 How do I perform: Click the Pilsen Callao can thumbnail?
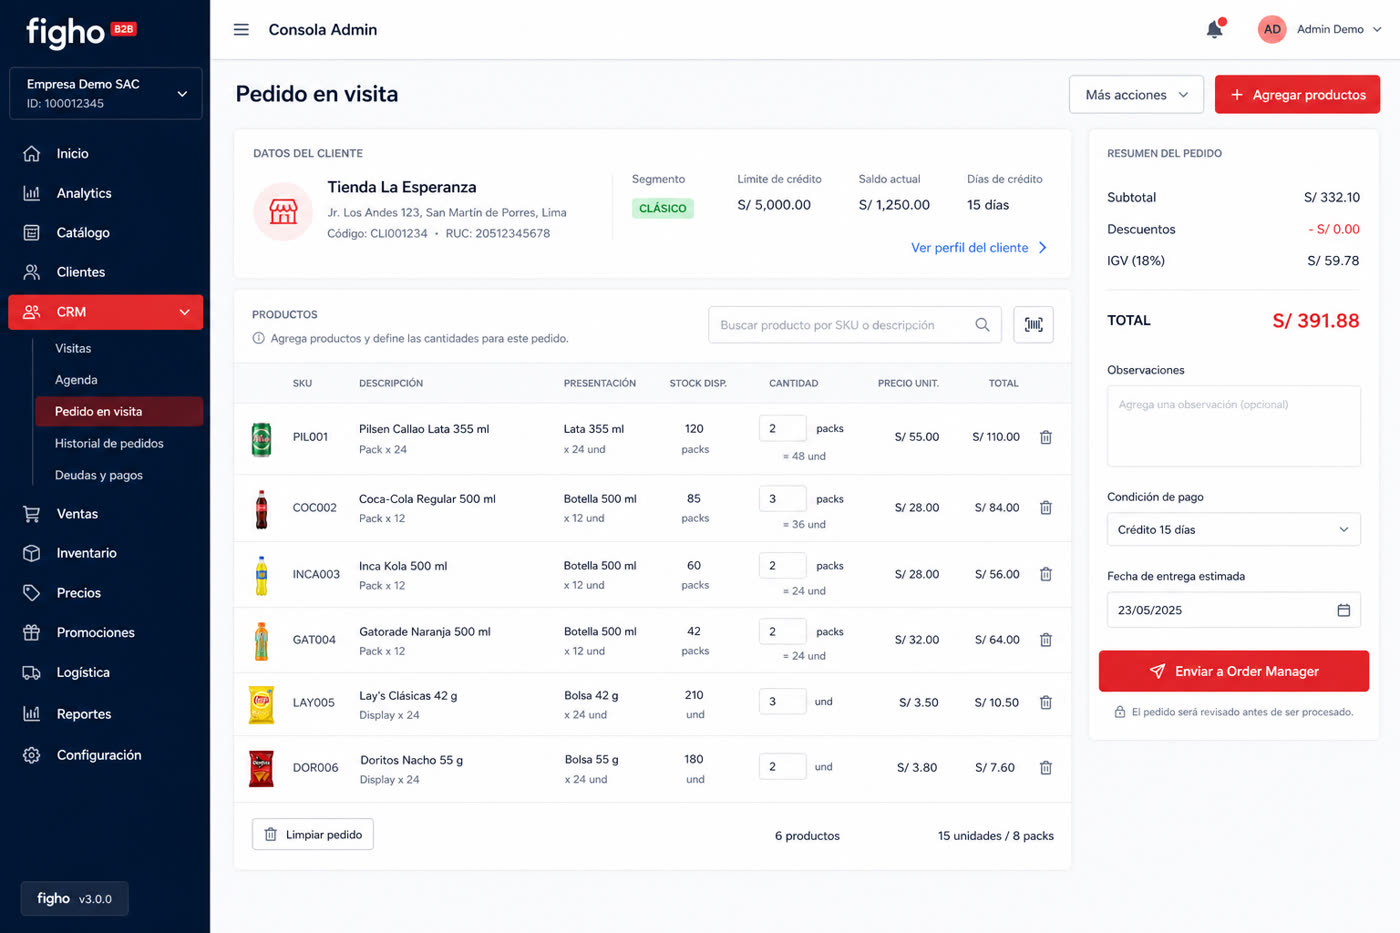pyautogui.click(x=261, y=439)
